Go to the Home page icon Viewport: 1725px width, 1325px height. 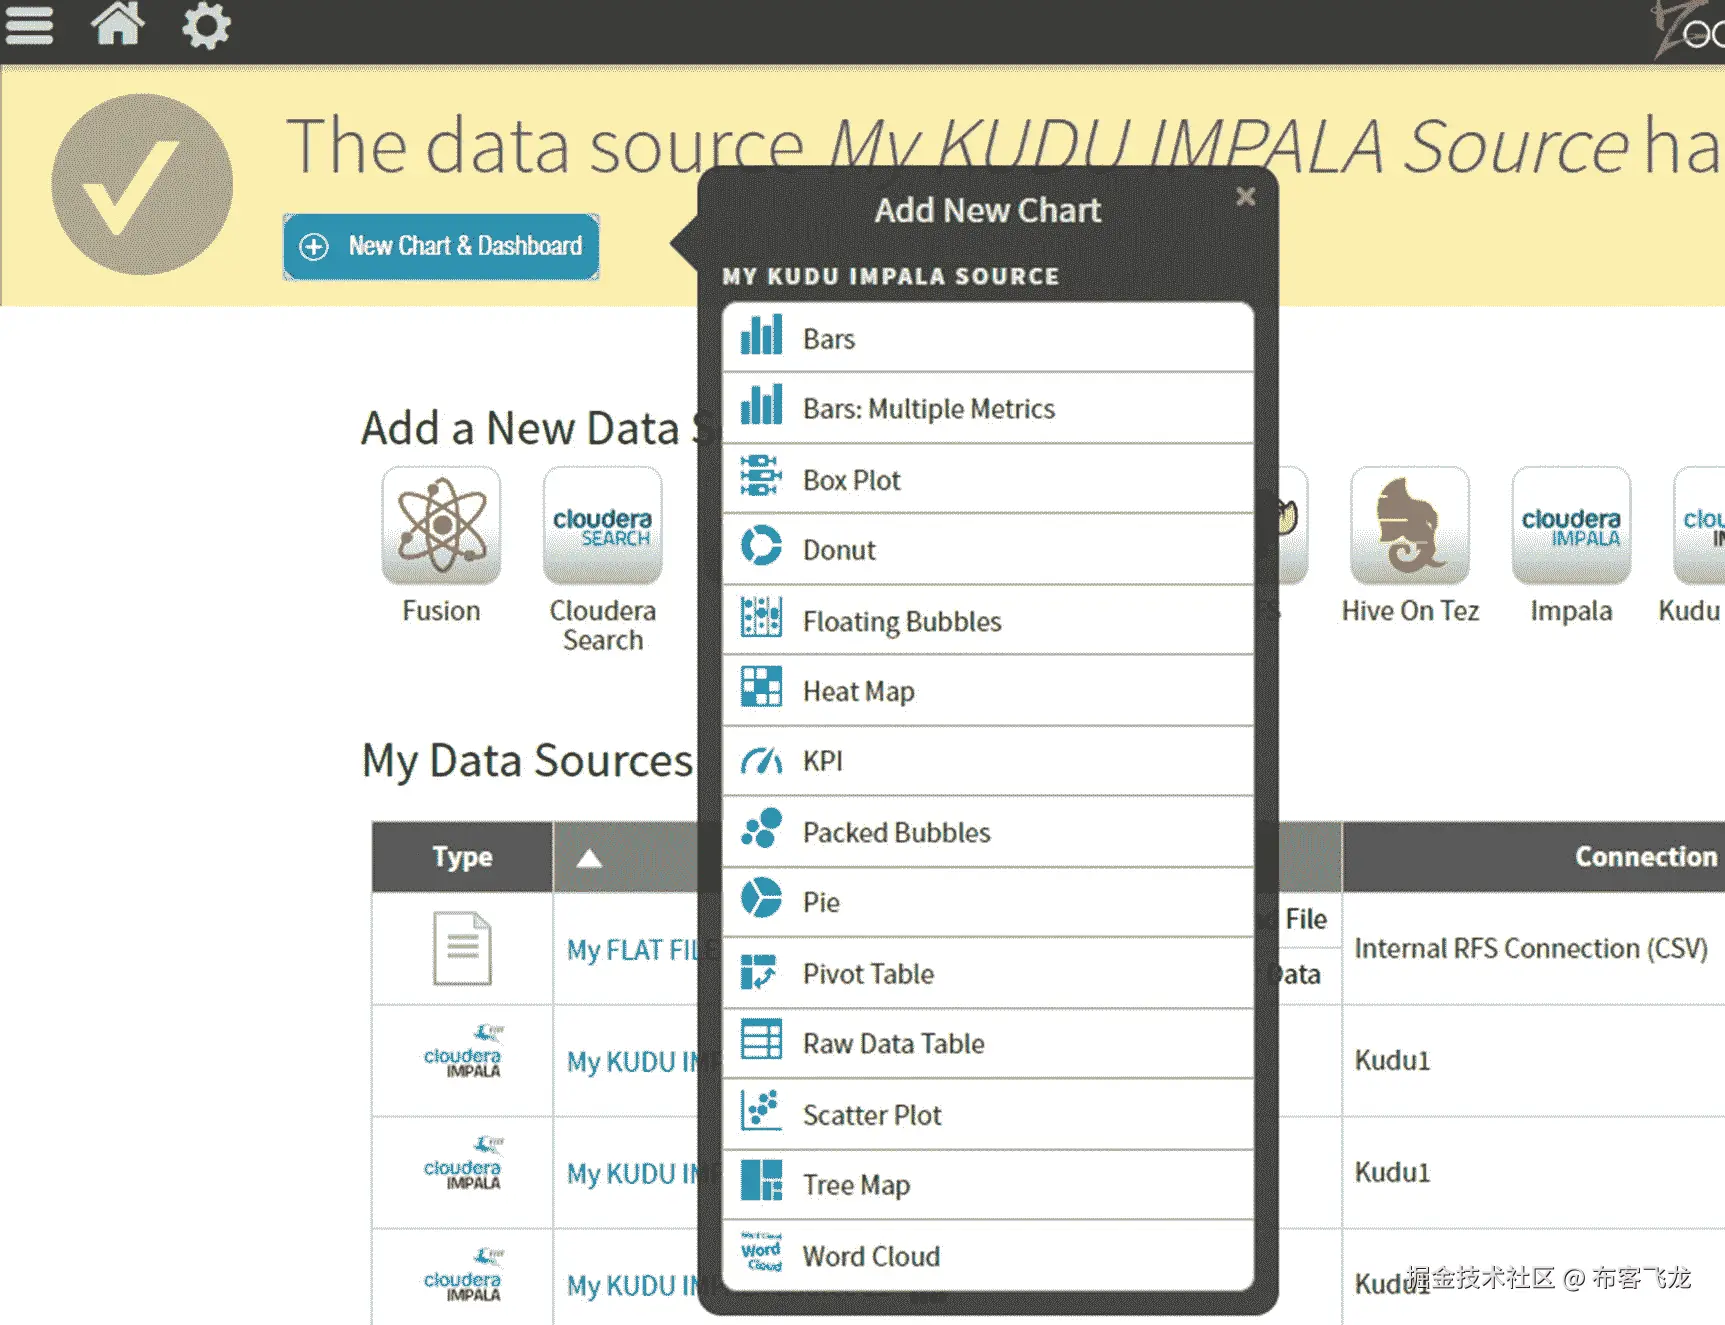click(x=118, y=22)
